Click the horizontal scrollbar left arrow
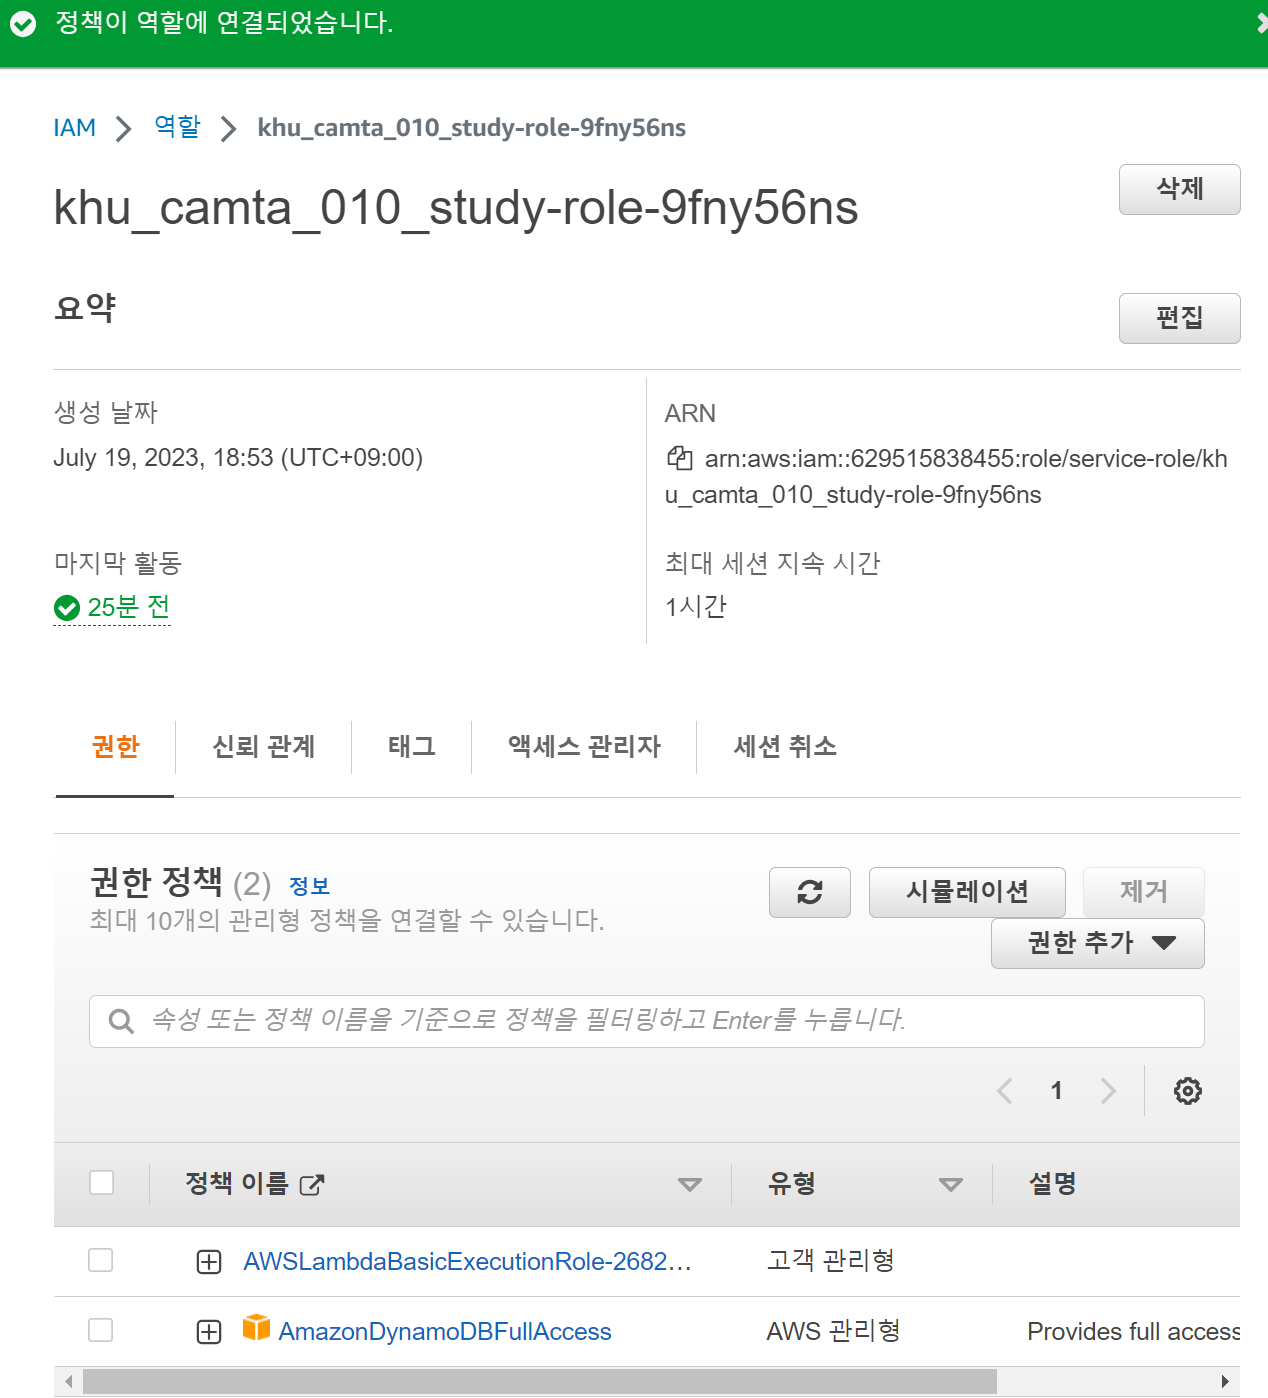1268x1398 pixels. [69, 1381]
